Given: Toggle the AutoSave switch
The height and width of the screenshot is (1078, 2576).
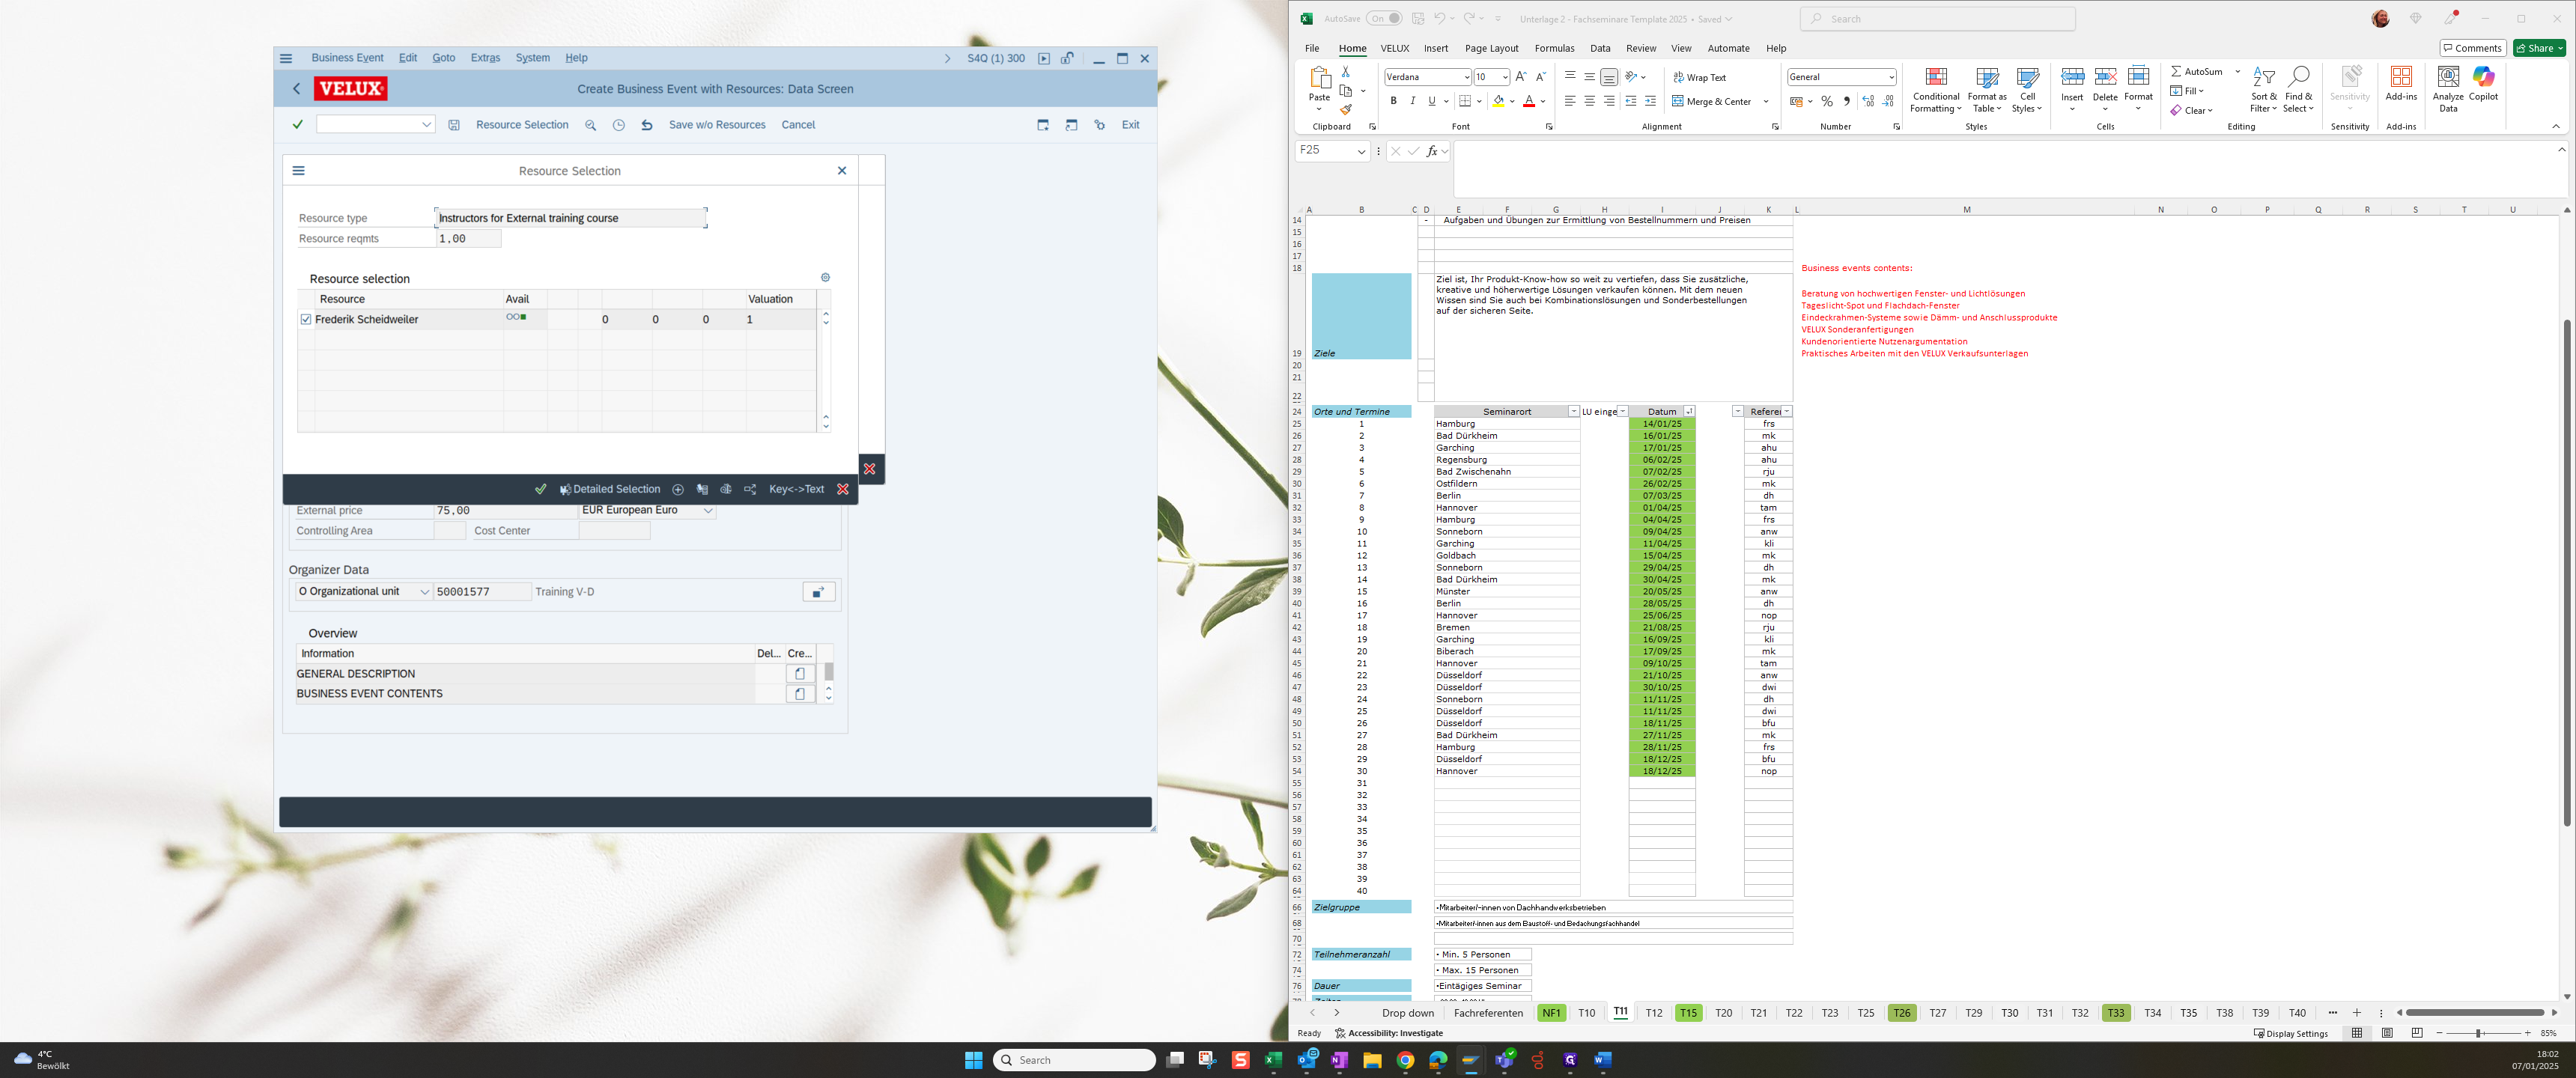Looking at the screenshot, I should 1384,19.
